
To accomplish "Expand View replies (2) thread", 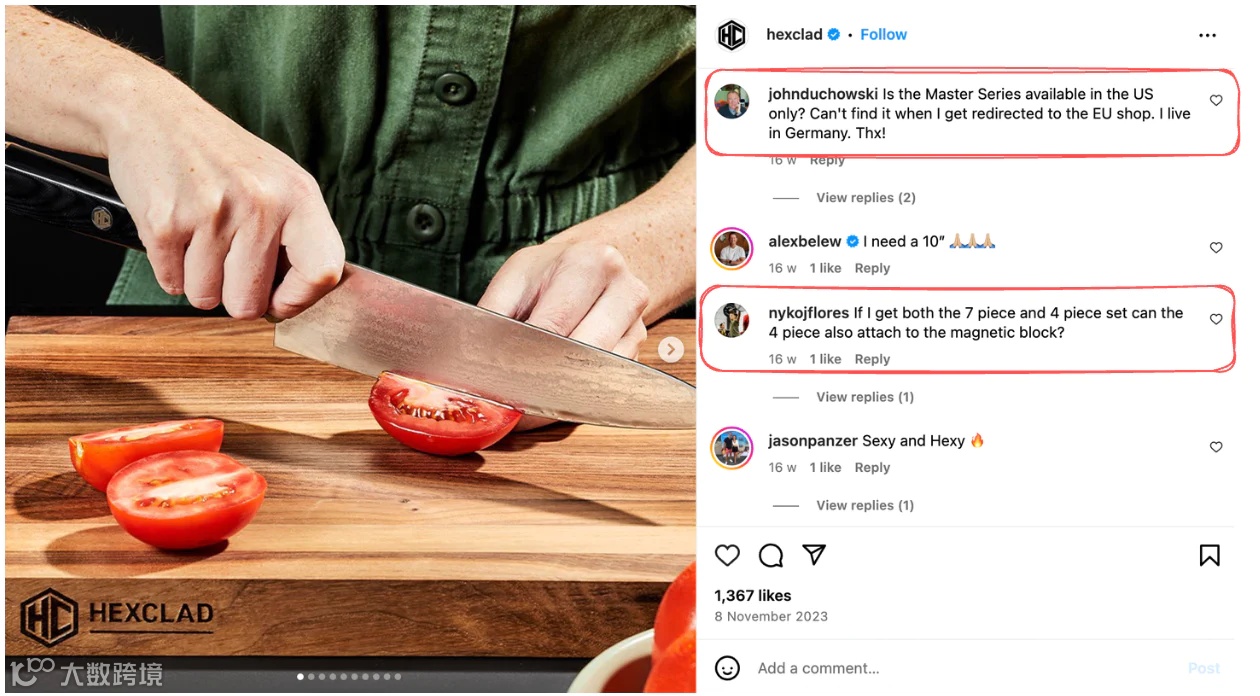I will coord(865,198).
